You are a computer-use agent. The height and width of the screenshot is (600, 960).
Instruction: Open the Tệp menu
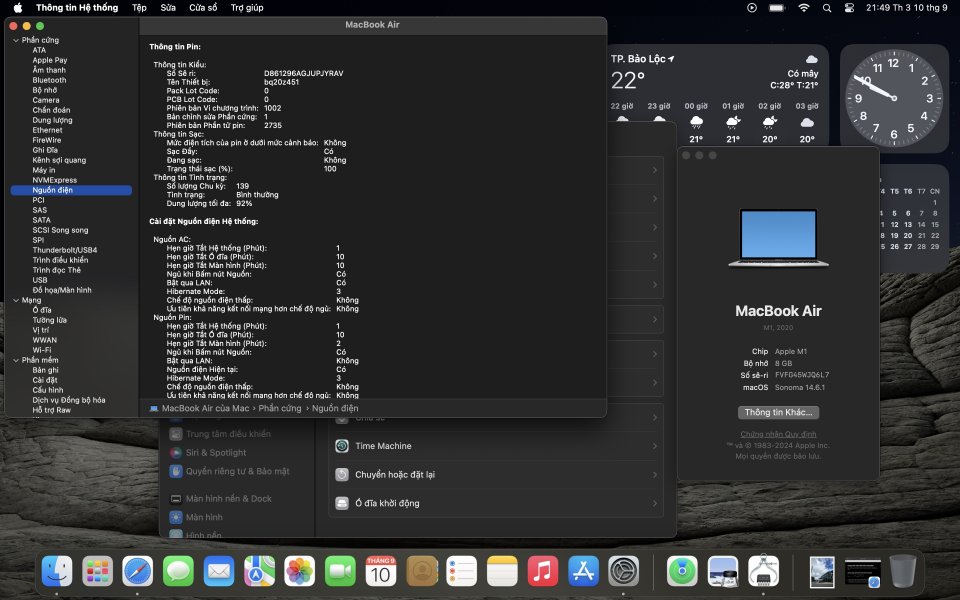tap(139, 8)
